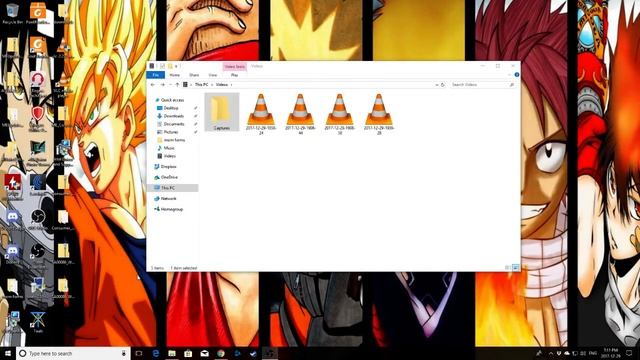The image size is (640, 360).
Task: Switch to the View ribbon tab
Action: tap(213, 75)
